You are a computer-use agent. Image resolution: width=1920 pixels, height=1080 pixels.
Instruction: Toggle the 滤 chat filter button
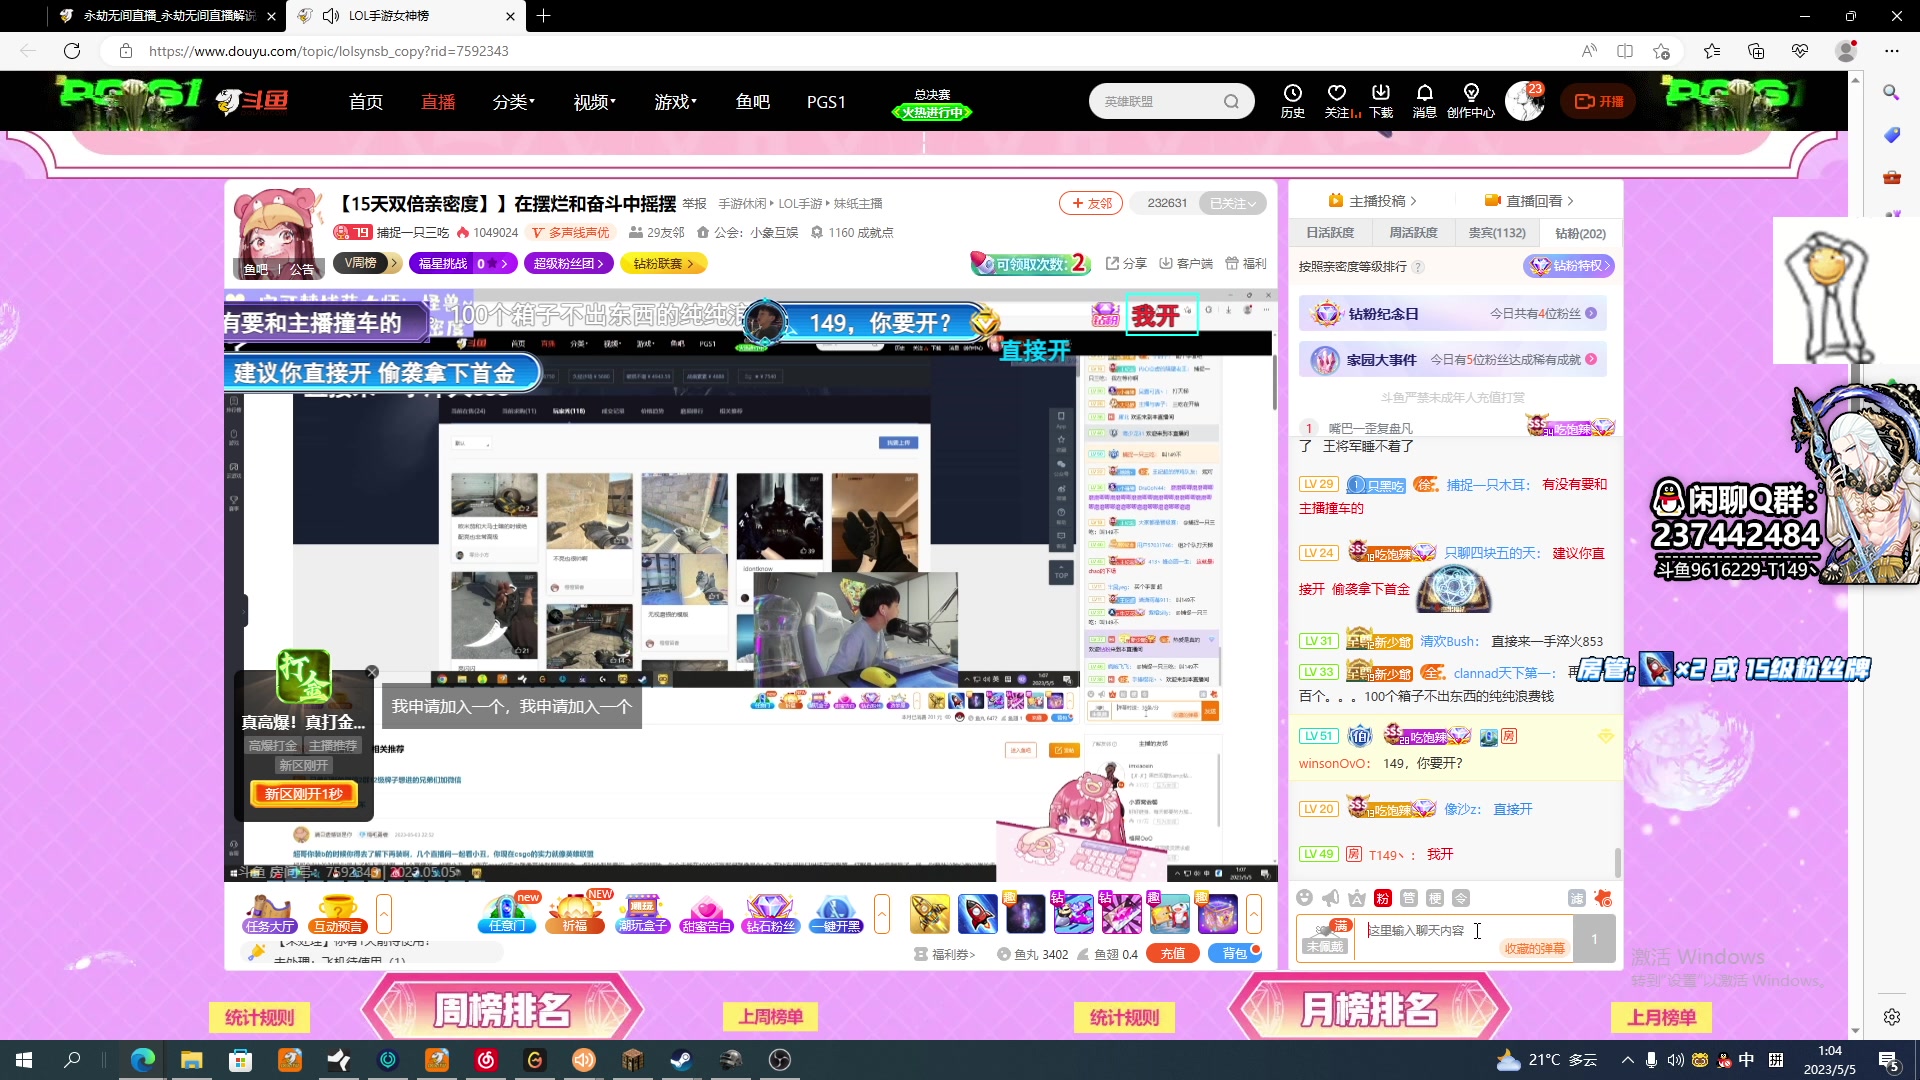point(1577,898)
